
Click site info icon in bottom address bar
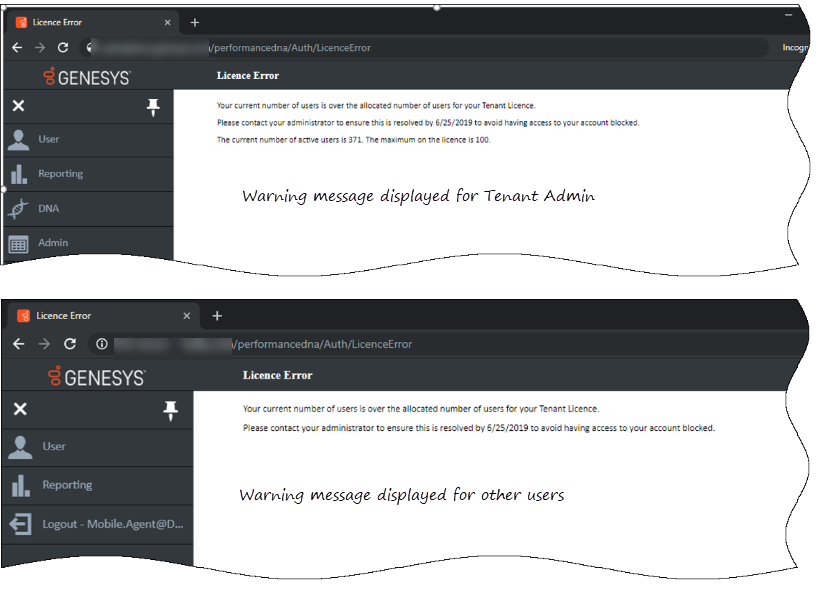click(102, 344)
